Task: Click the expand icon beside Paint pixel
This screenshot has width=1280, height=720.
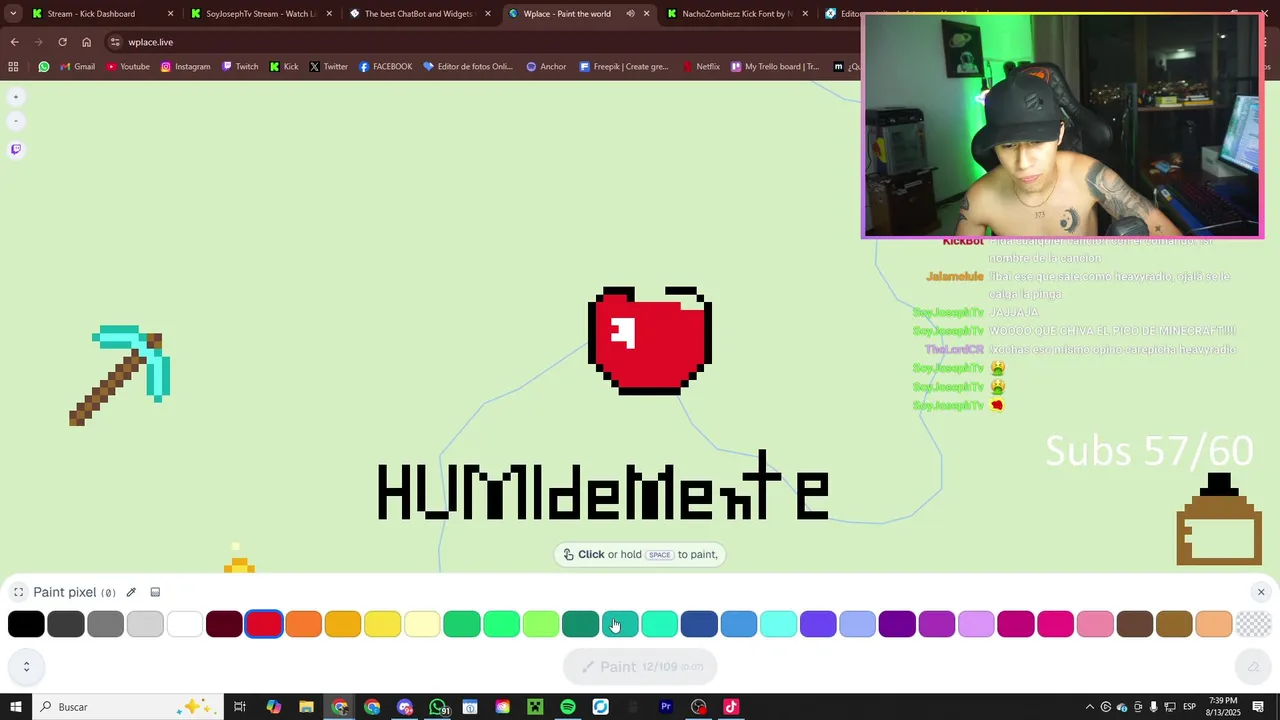Action: [18, 592]
